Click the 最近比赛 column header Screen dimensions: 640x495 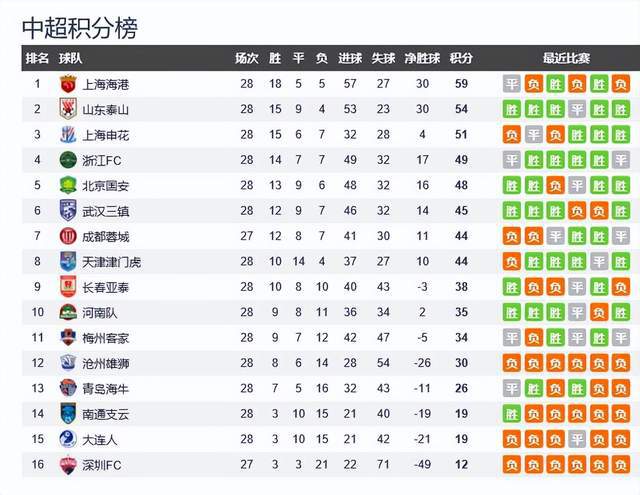click(566, 58)
